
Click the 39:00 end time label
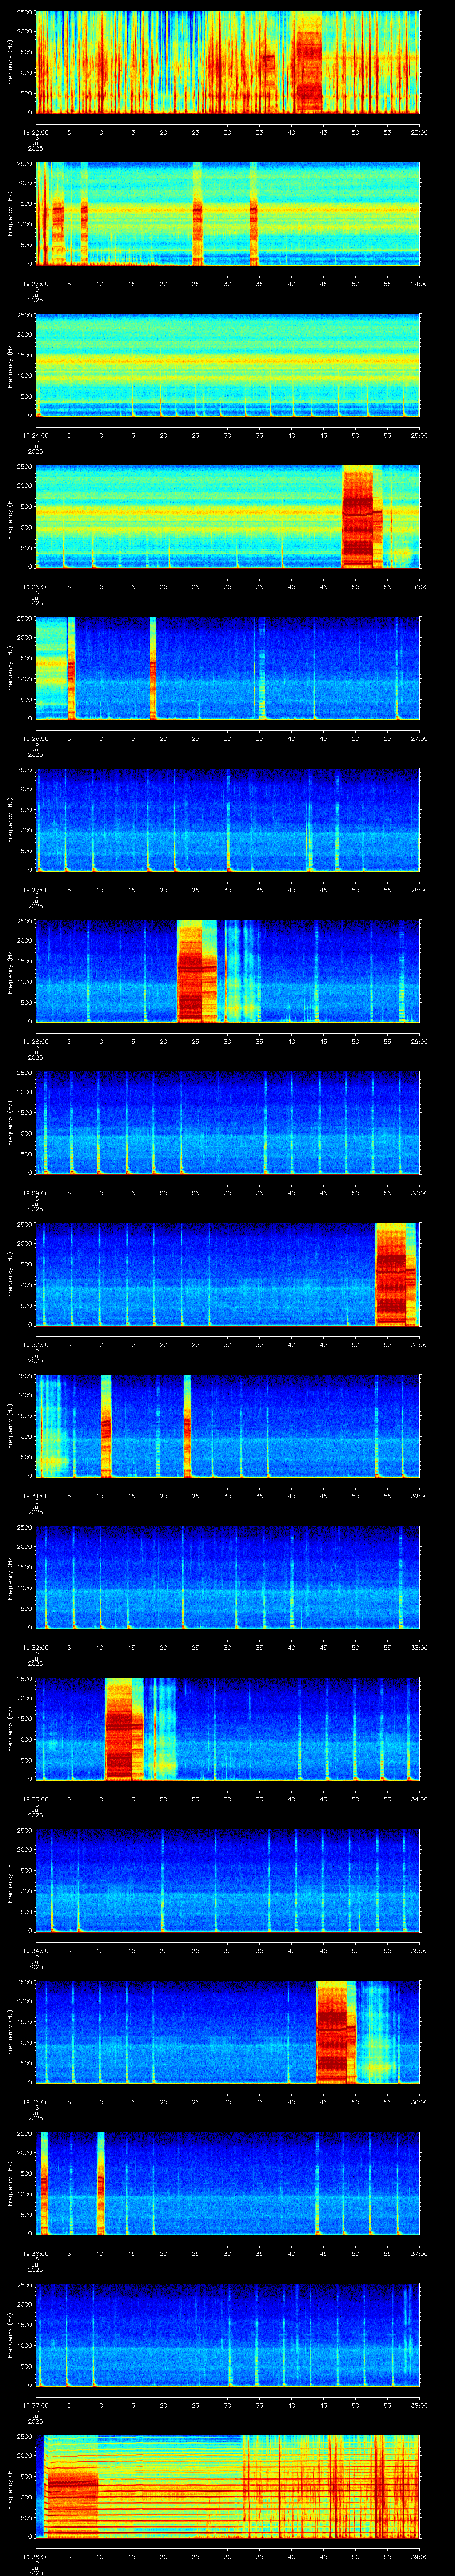point(419,2557)
